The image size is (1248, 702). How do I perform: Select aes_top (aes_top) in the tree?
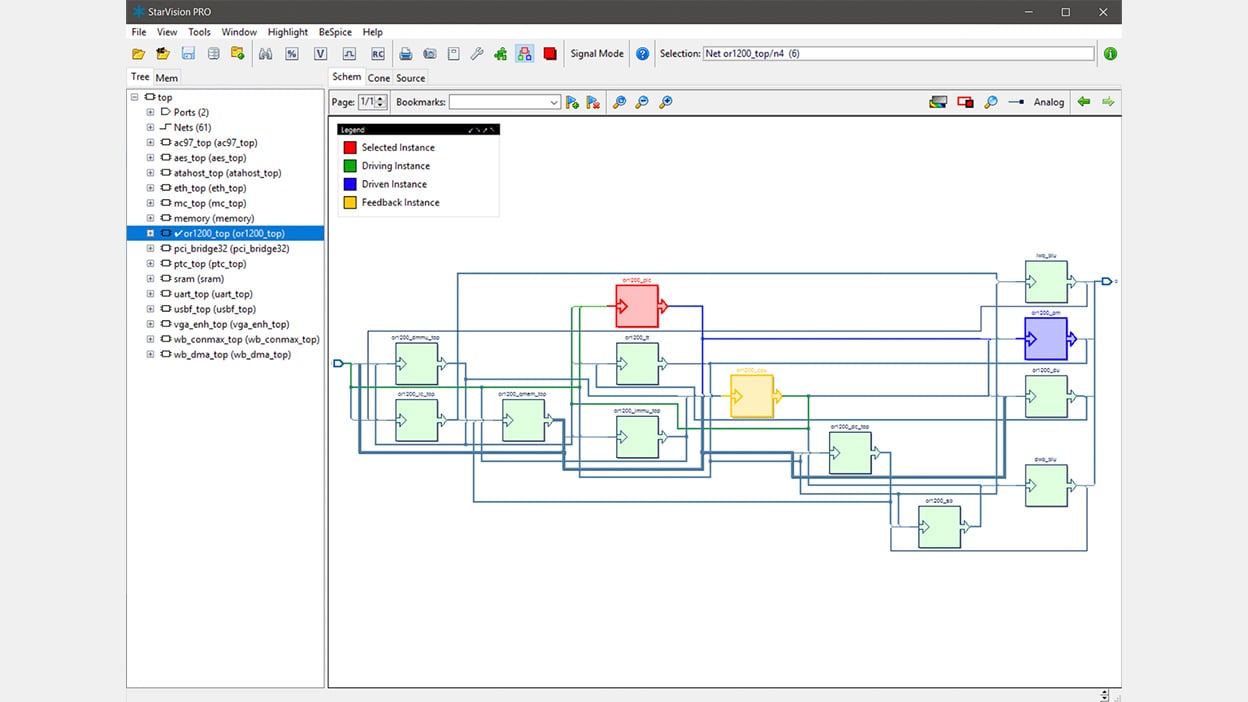tap(210, 158)
